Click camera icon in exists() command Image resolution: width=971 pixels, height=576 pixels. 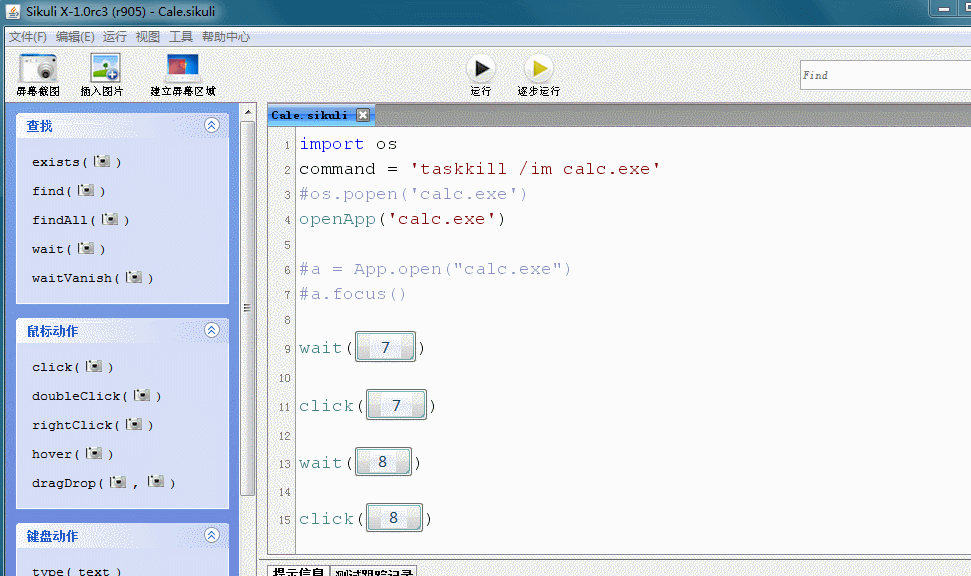103,161
